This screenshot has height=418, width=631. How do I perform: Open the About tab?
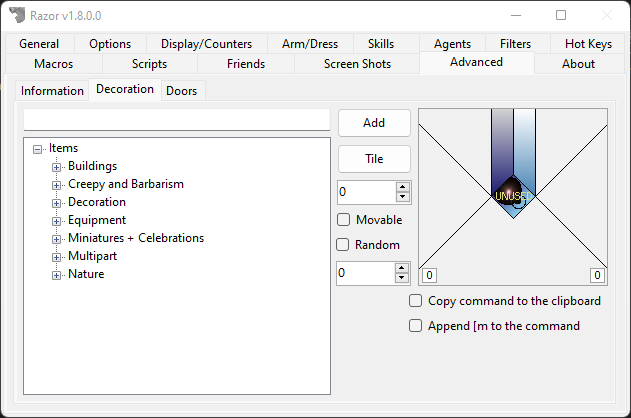coord(578,64)
